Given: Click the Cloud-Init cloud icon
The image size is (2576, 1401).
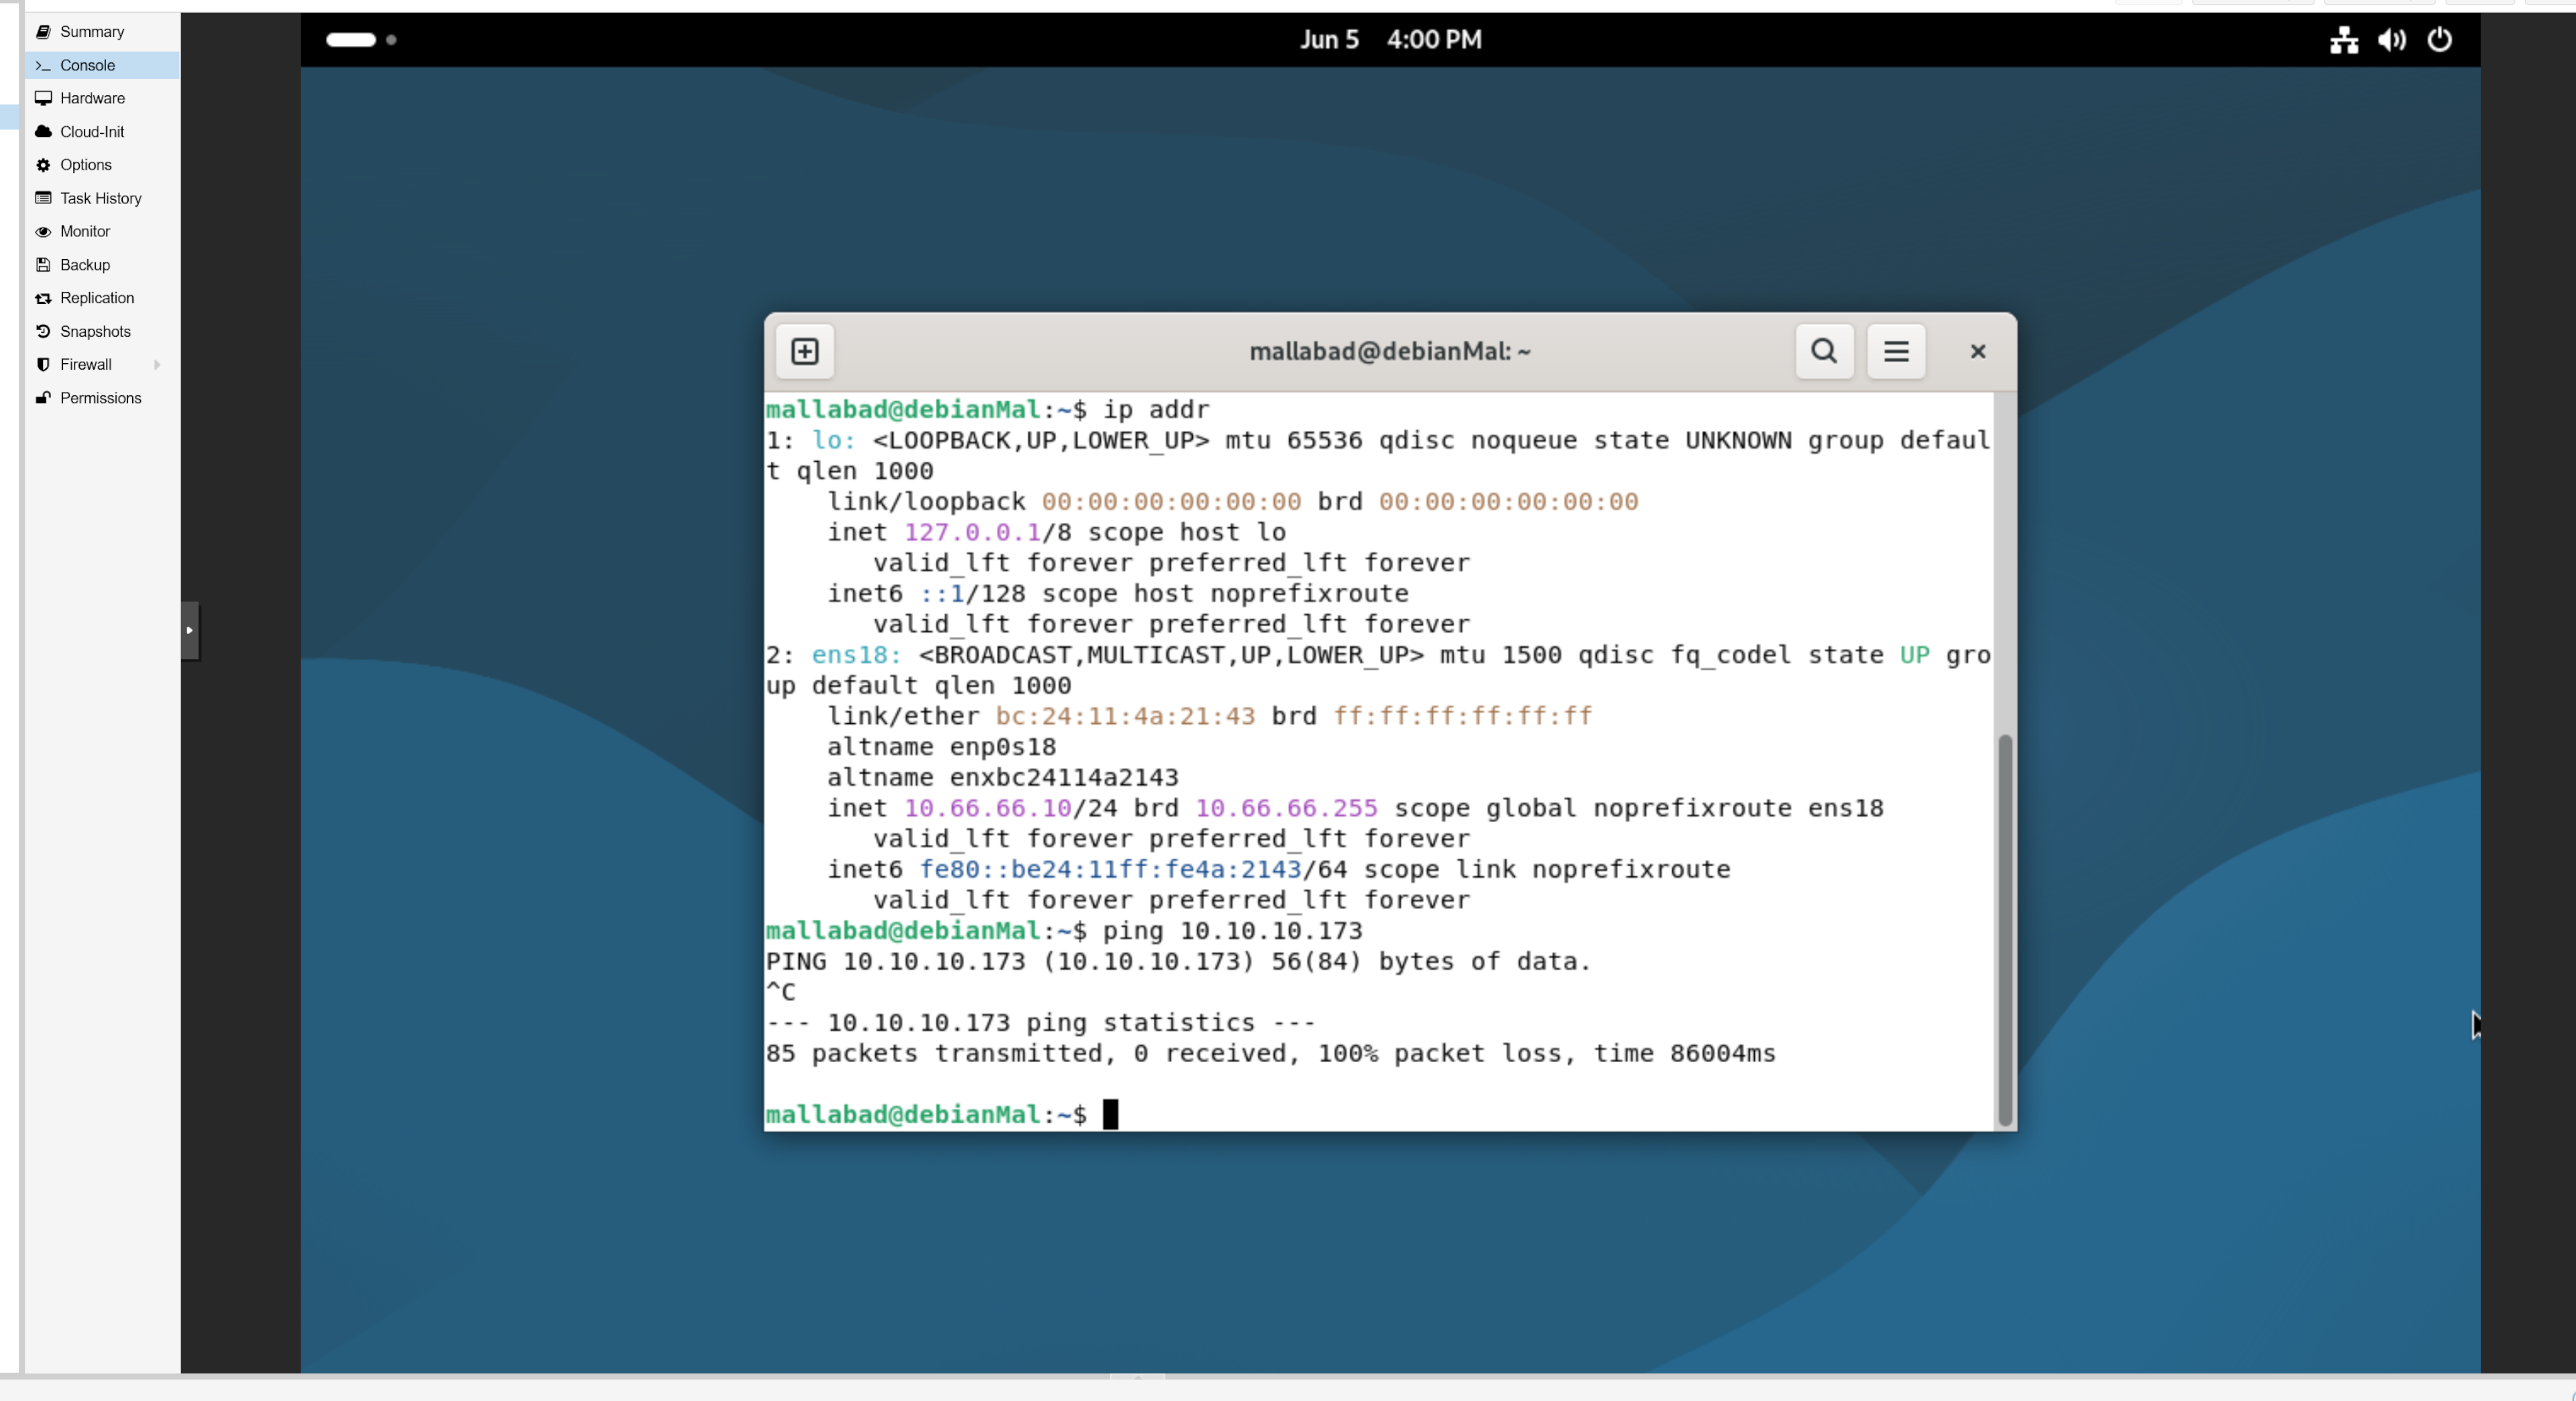Looking at the screenshot, I should 43,131.
